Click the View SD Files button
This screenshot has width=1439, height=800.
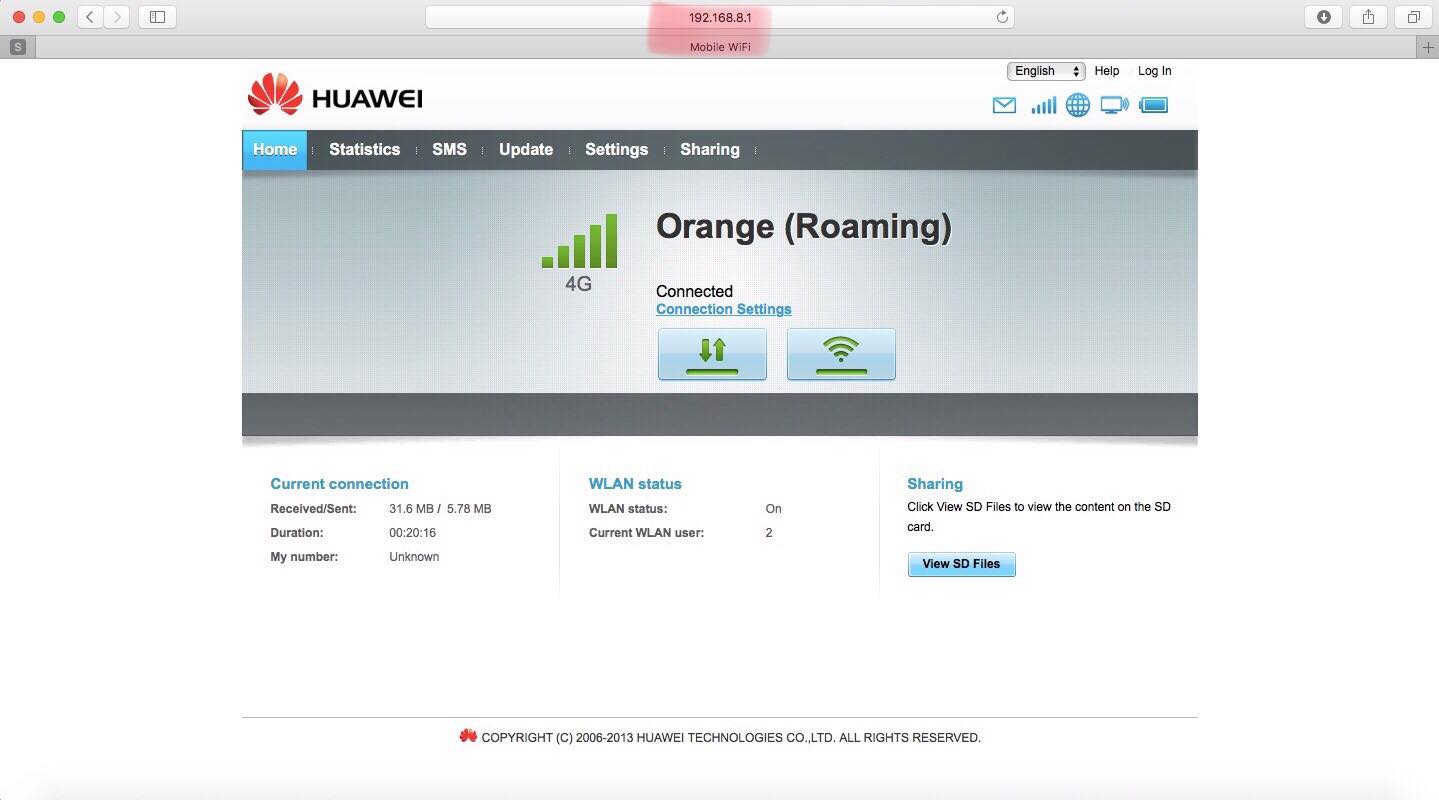pos(961,564)
